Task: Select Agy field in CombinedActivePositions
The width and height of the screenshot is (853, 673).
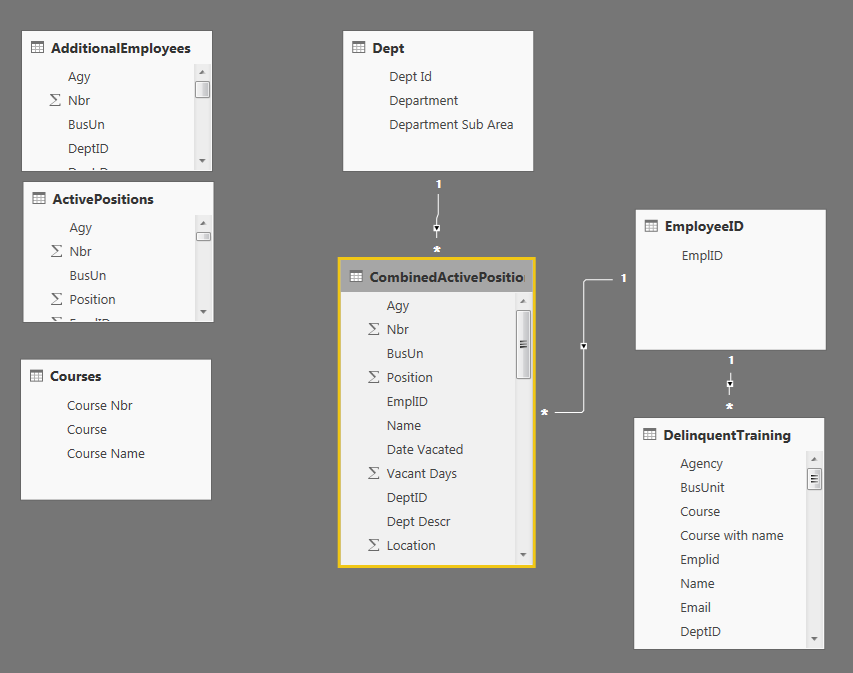Action: click(x=398, y=306)
